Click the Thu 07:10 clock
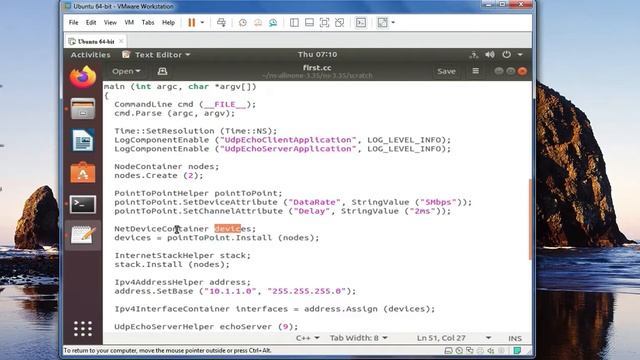The height and width of the screenshot is (360, 640). point(317,54)
